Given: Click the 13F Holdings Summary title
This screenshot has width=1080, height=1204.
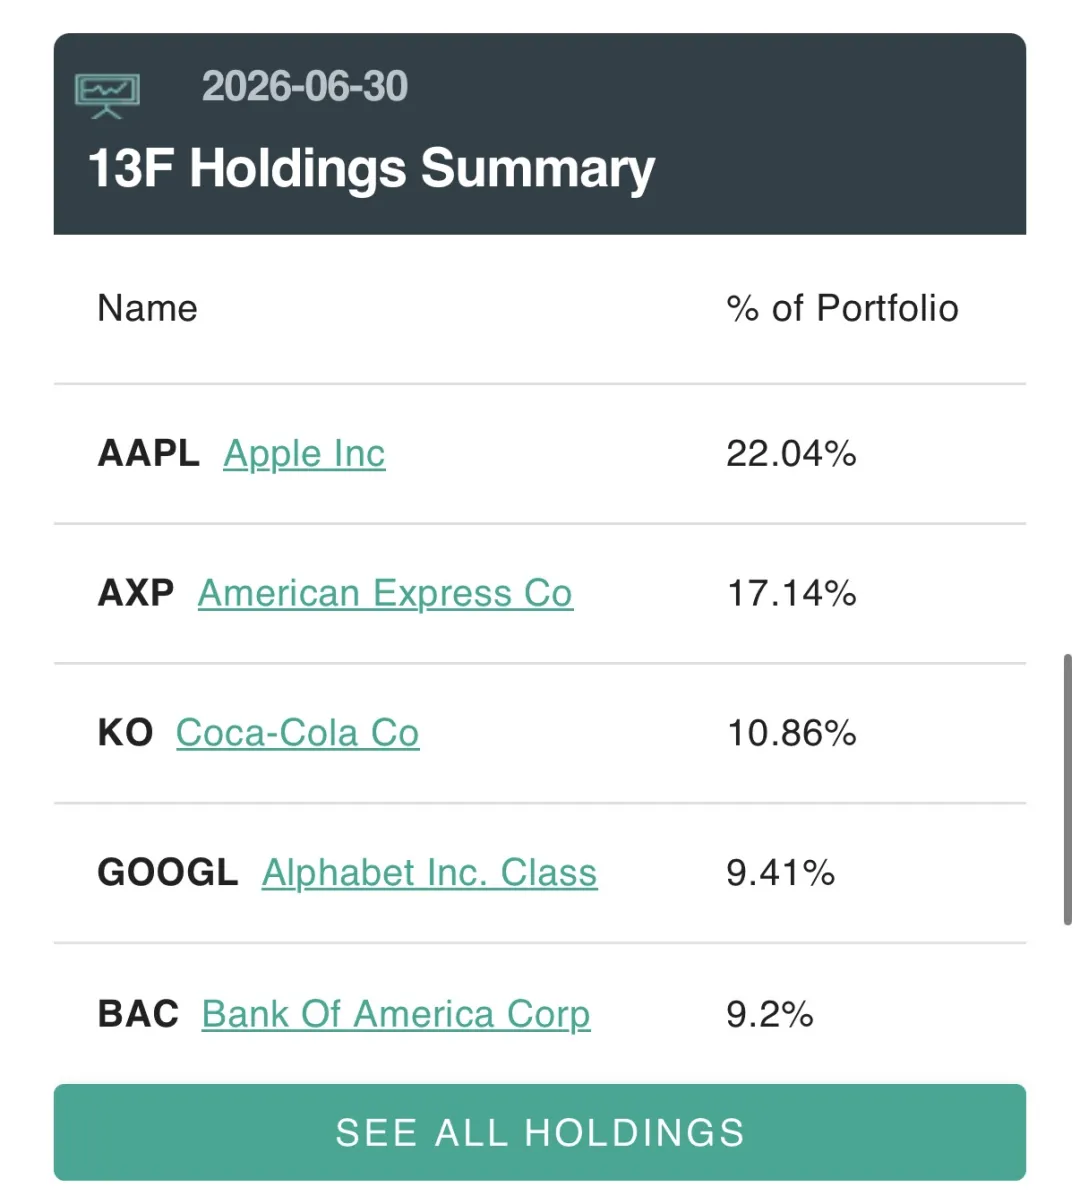Looking at the screenshot, I should pos(371,168).
